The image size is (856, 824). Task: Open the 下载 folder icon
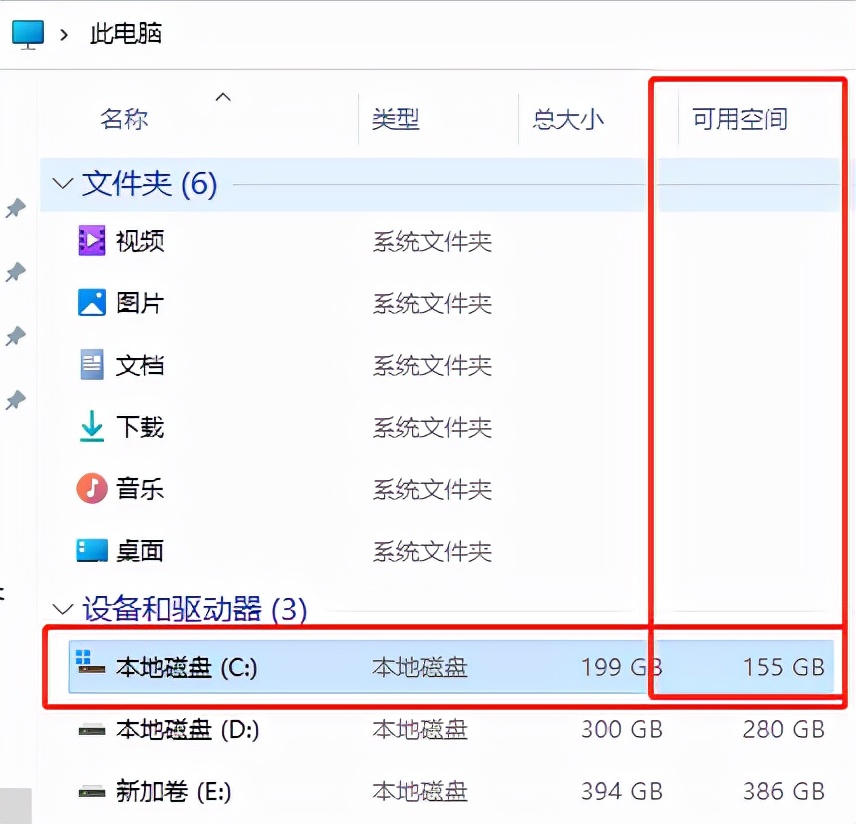point(93,427)
